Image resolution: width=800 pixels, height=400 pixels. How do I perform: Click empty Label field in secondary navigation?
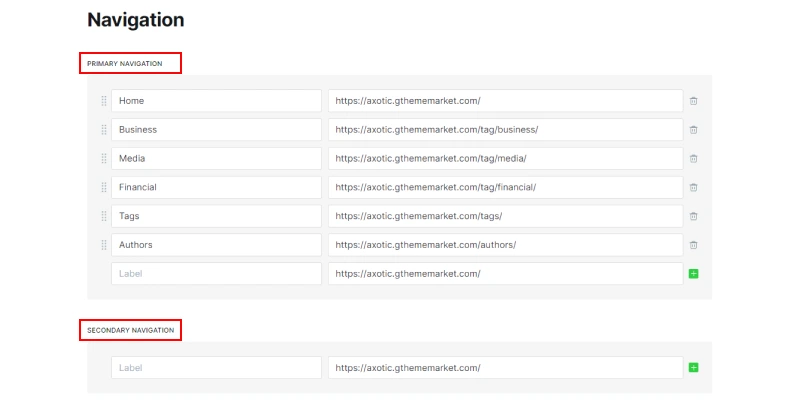(216, 367)
